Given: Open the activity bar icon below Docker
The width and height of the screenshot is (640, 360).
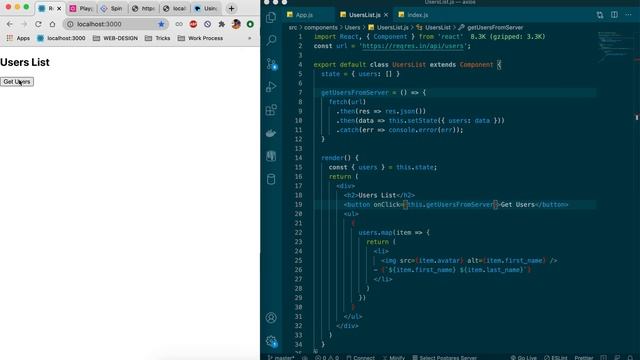Looking at the screenshot, I should 271,156.
